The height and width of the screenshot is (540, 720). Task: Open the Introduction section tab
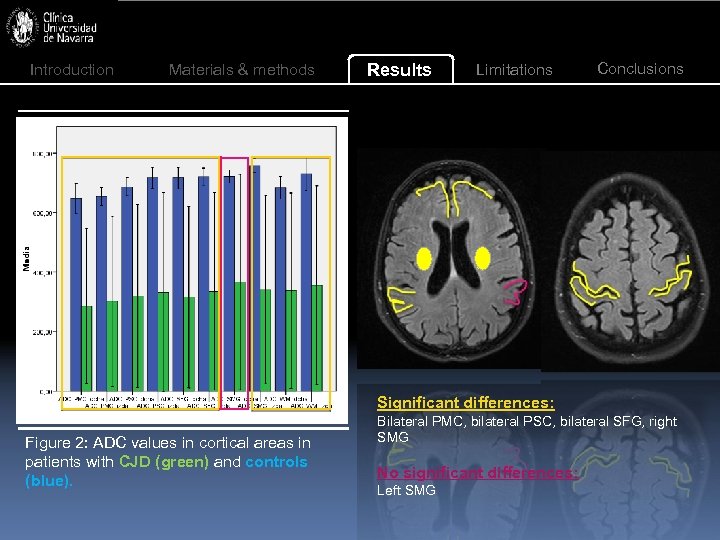(72, 70)
